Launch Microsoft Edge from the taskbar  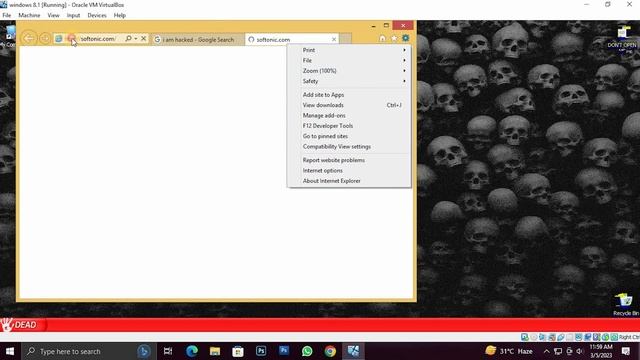pyautogui.click(x=192, y=351)
